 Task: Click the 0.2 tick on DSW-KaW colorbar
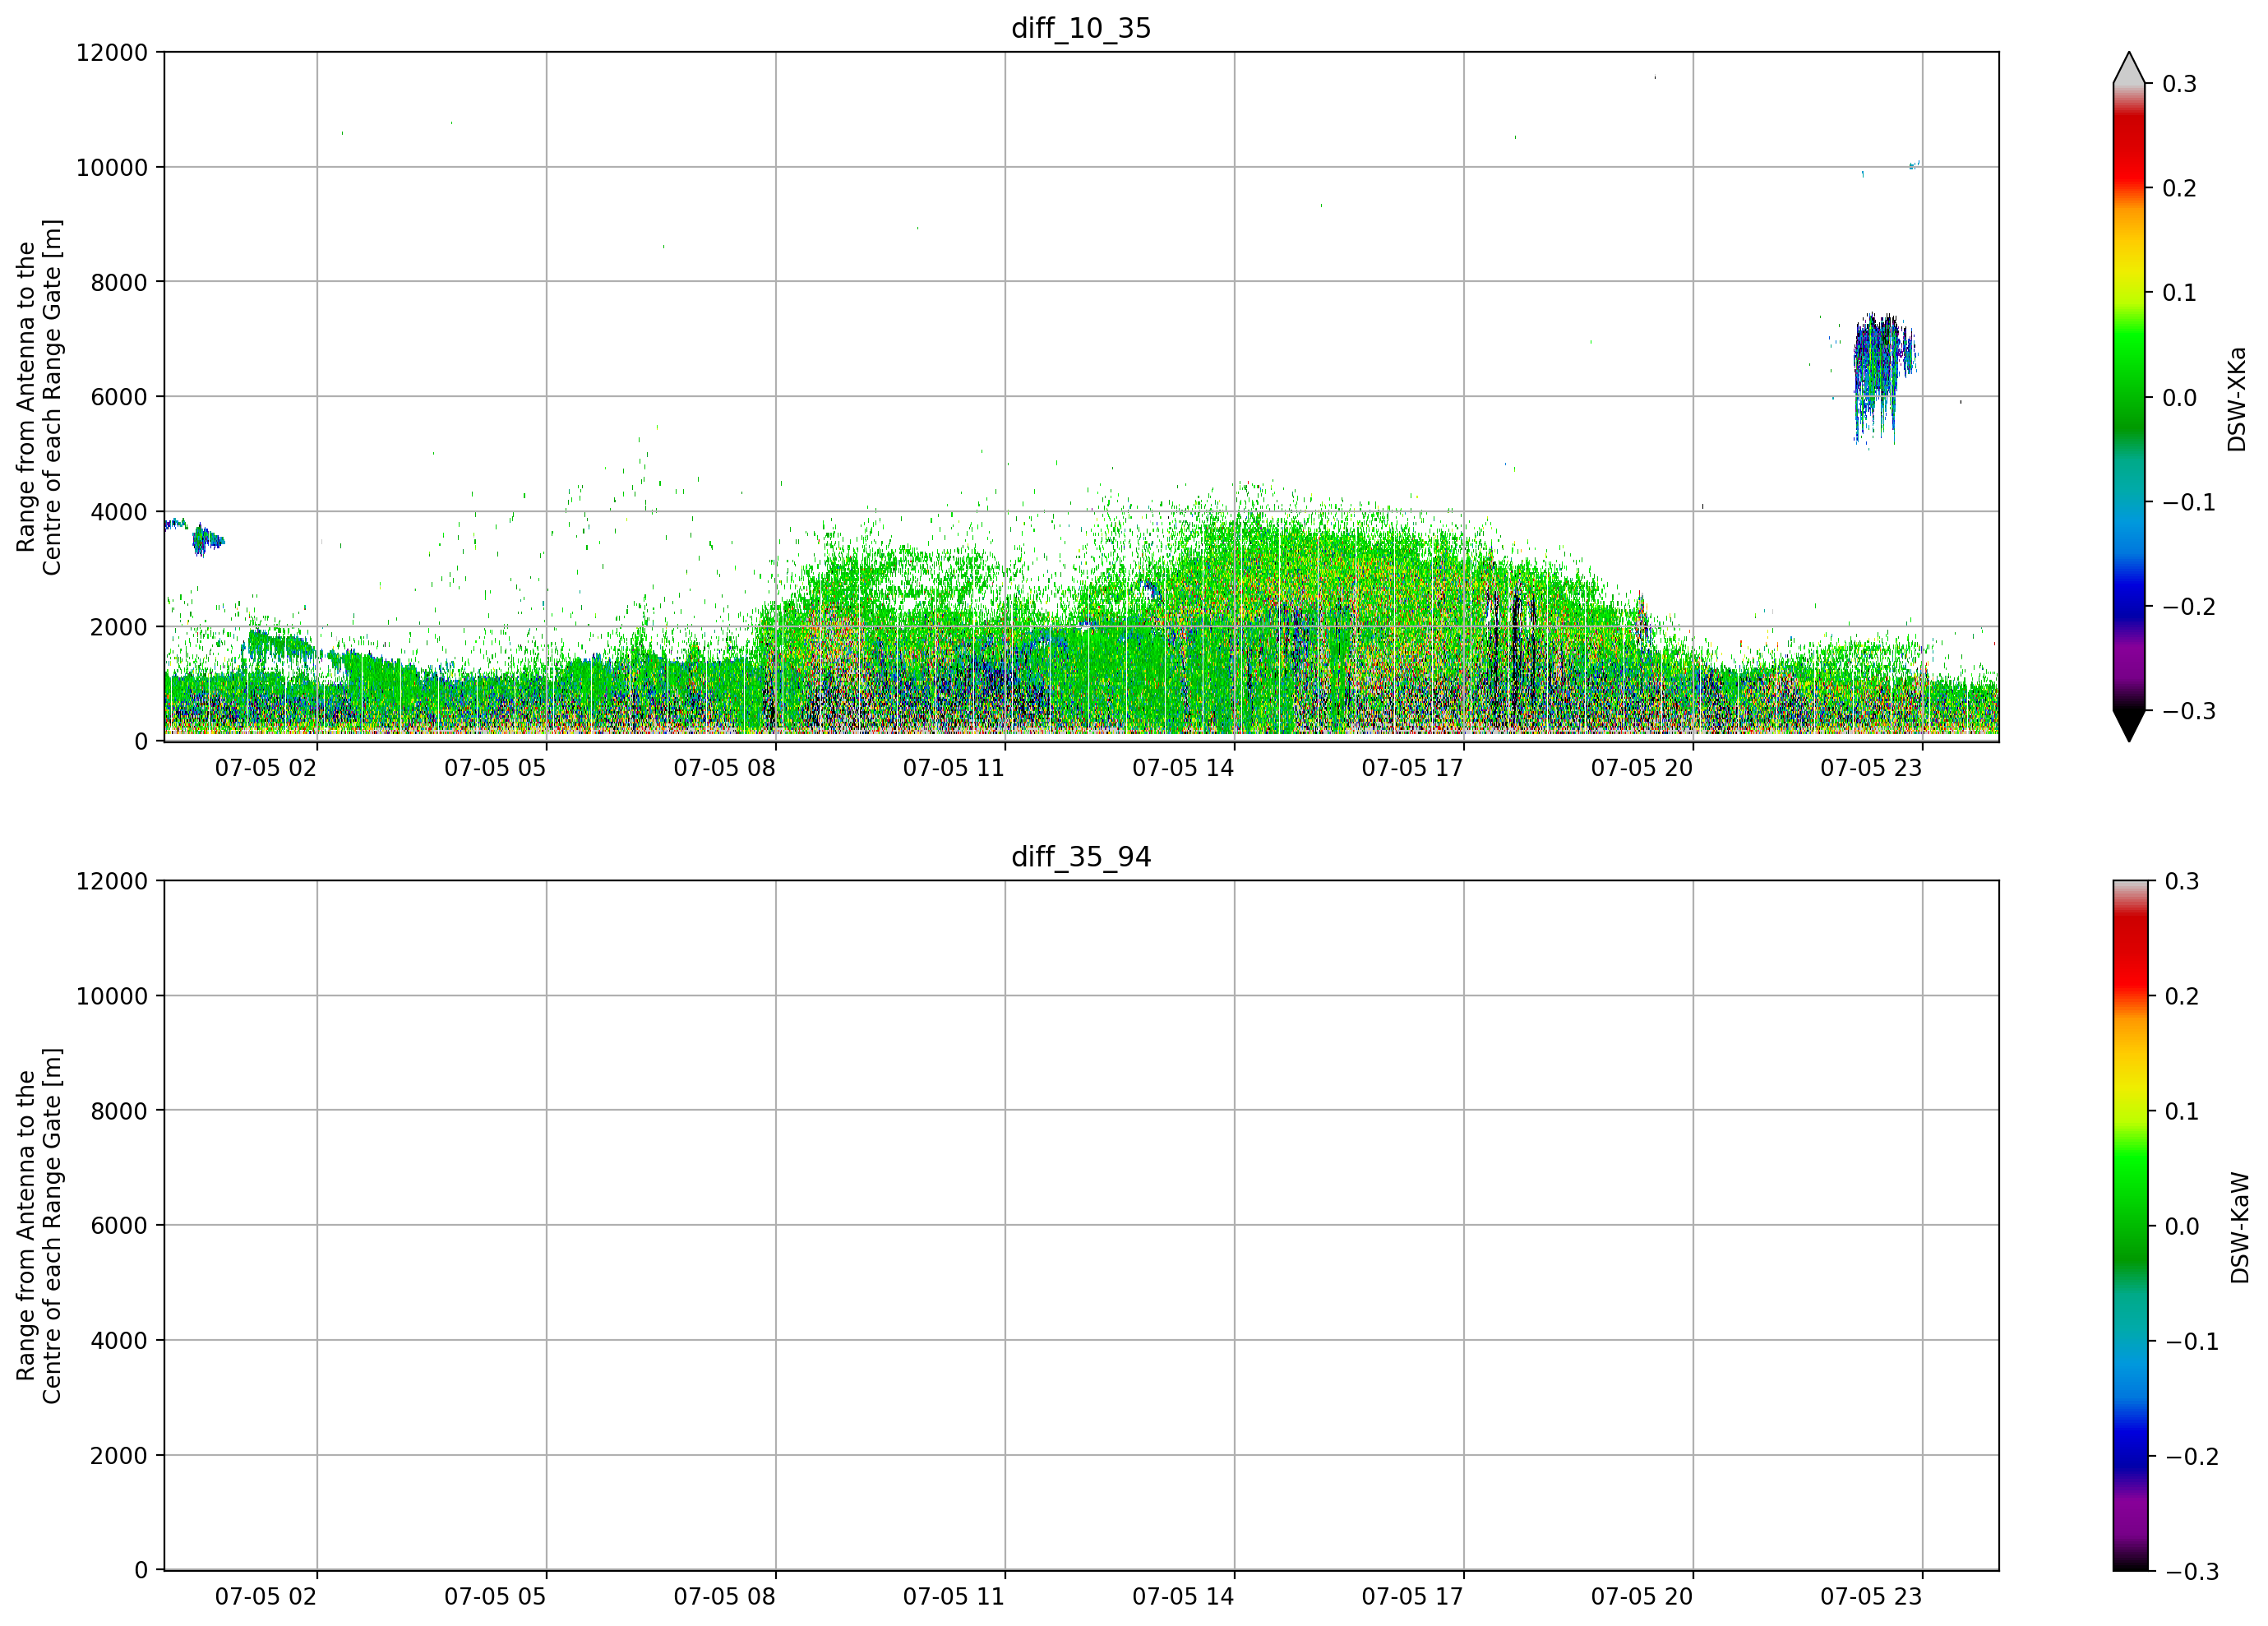2182,997
